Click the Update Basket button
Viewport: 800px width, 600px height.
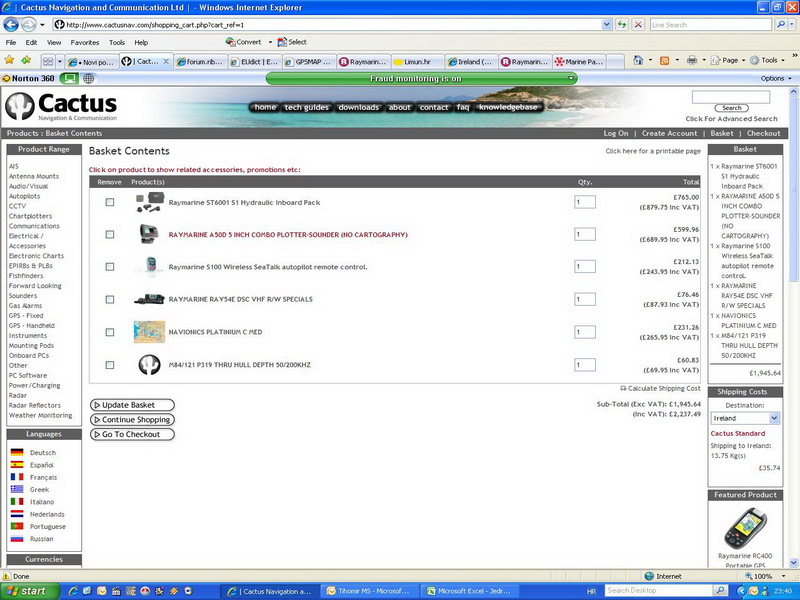click(x=132, y=405)
